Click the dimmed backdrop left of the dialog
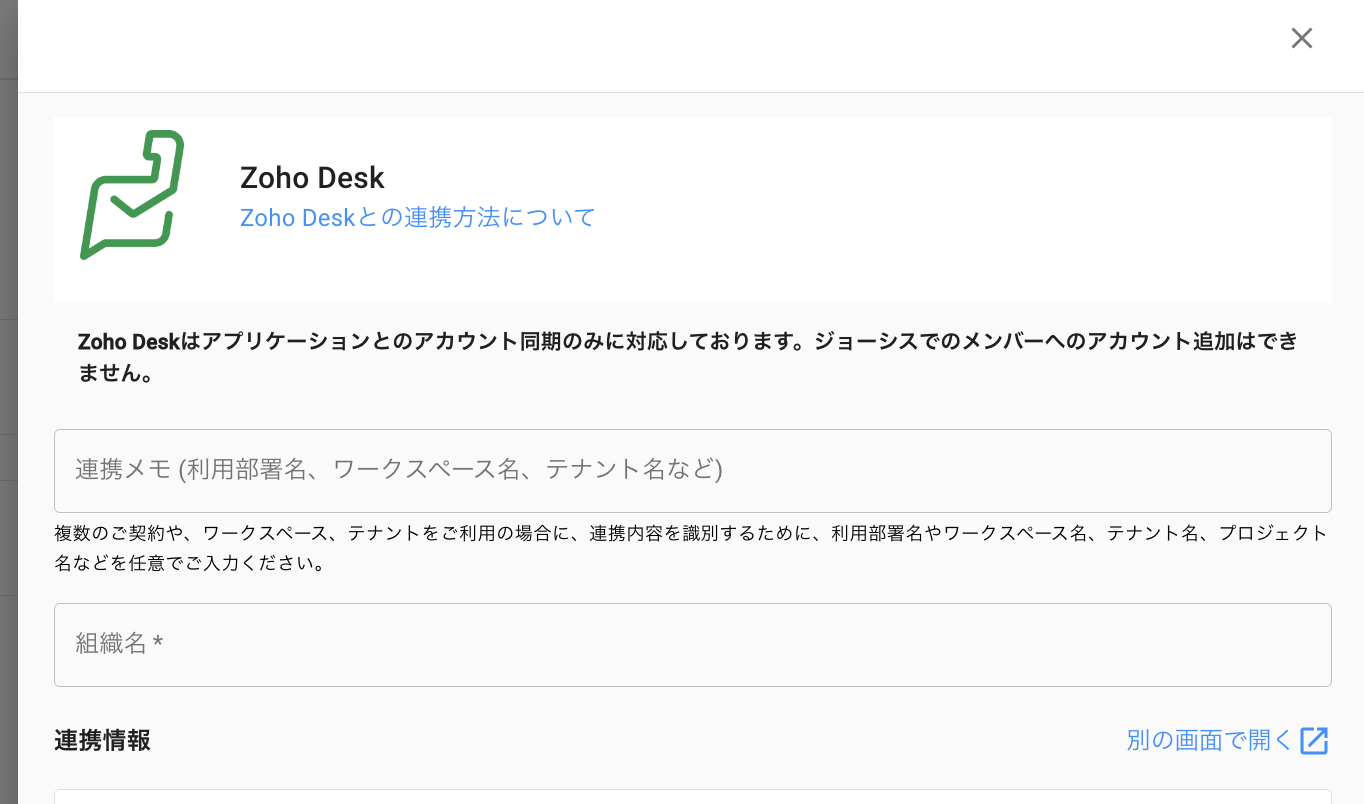Screen dimensions: 1364x804 click(8, 400)
